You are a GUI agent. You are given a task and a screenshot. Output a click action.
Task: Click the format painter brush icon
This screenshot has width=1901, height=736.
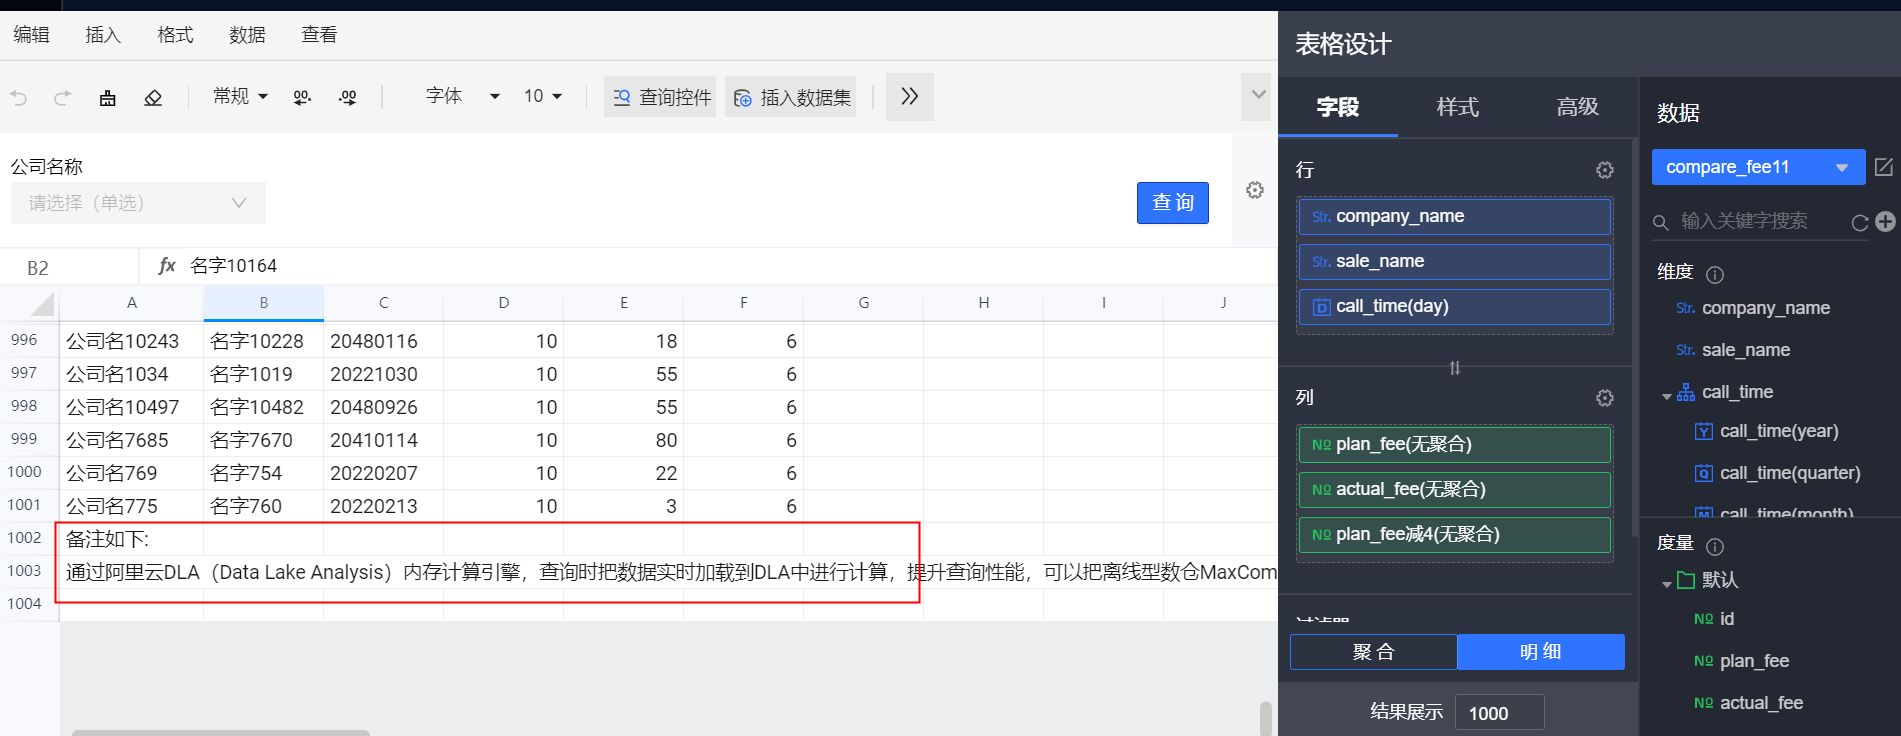click(x=108, y=97)
